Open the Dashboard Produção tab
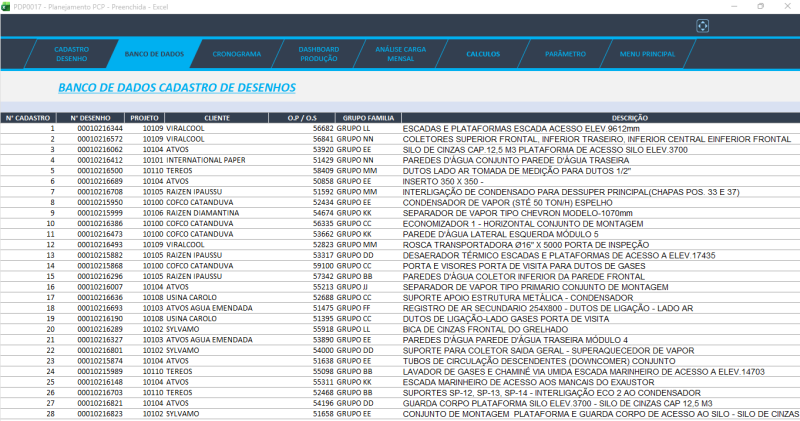 tap(318, 53)
